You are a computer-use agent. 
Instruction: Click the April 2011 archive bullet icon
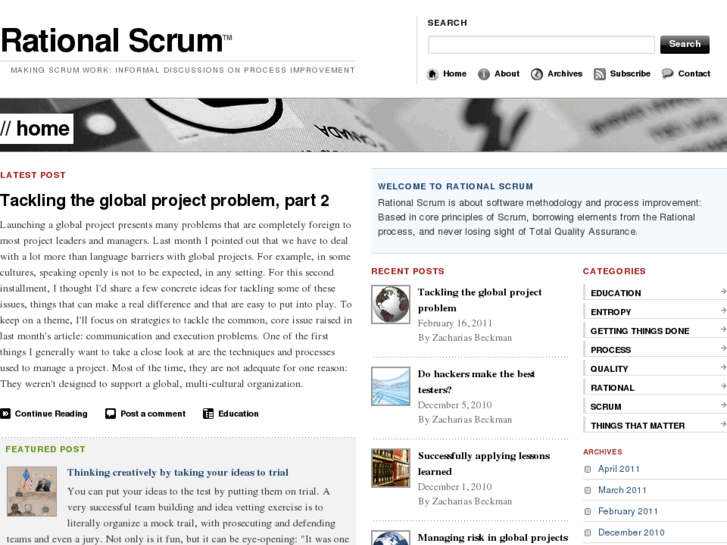pos(588,469)
